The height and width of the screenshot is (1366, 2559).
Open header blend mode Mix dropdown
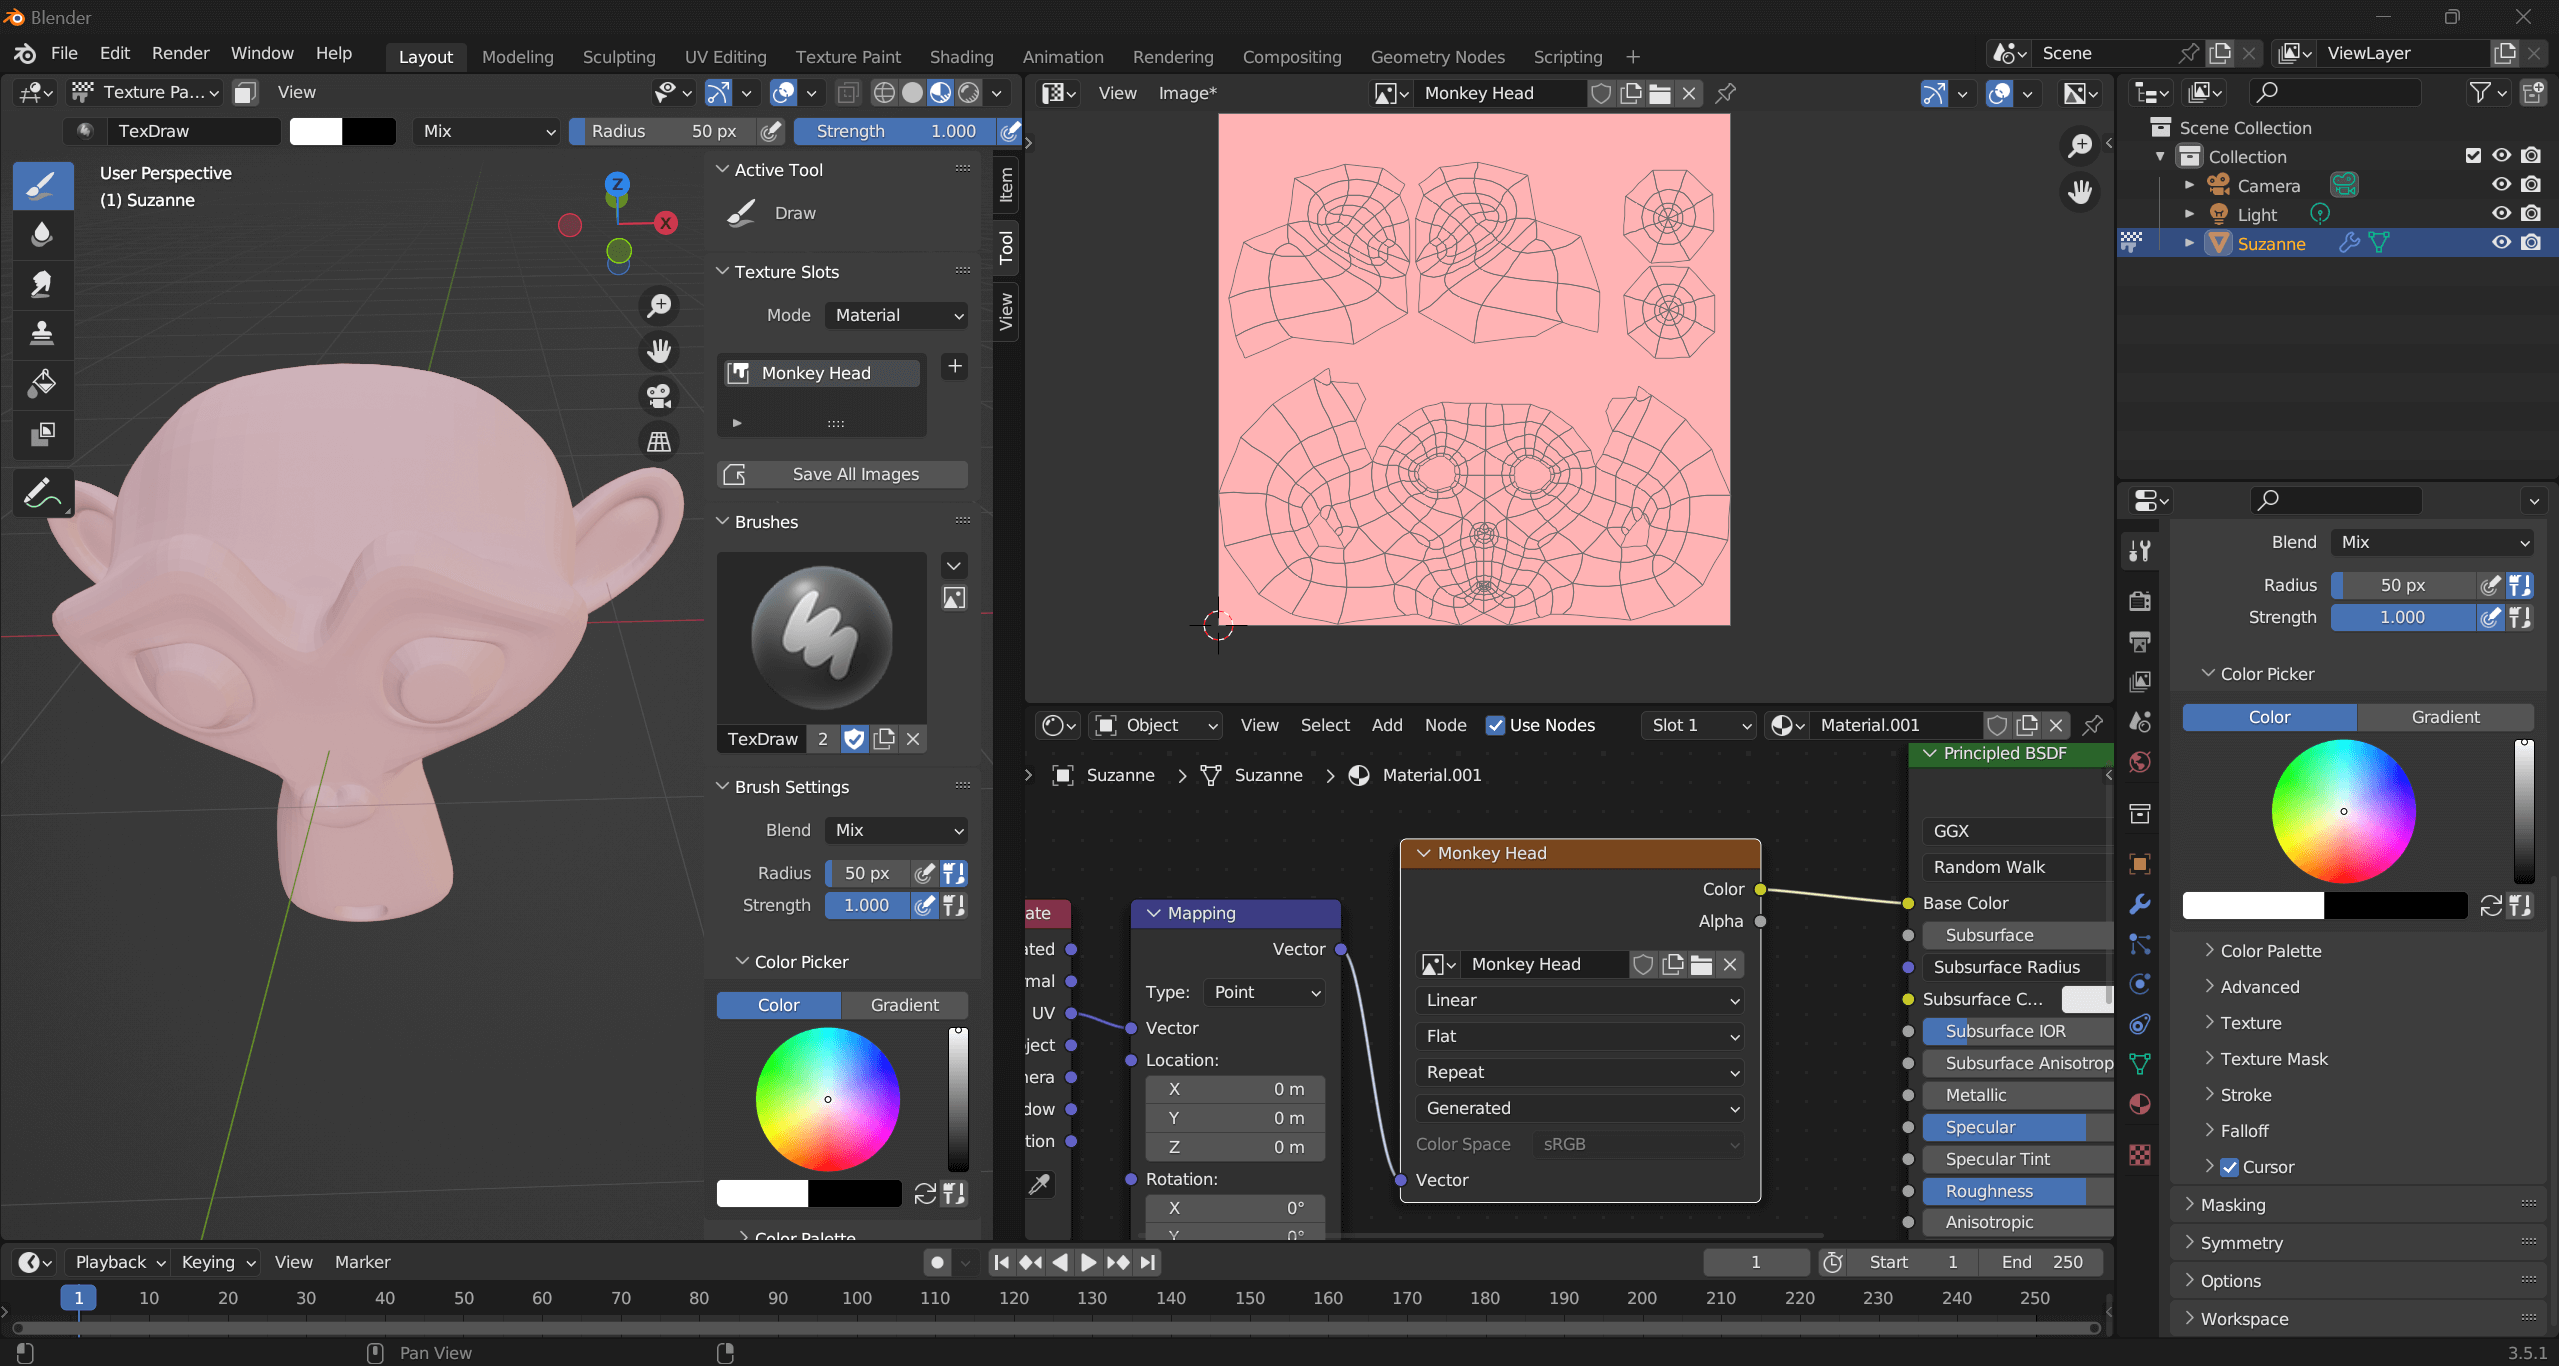[486, 131]
